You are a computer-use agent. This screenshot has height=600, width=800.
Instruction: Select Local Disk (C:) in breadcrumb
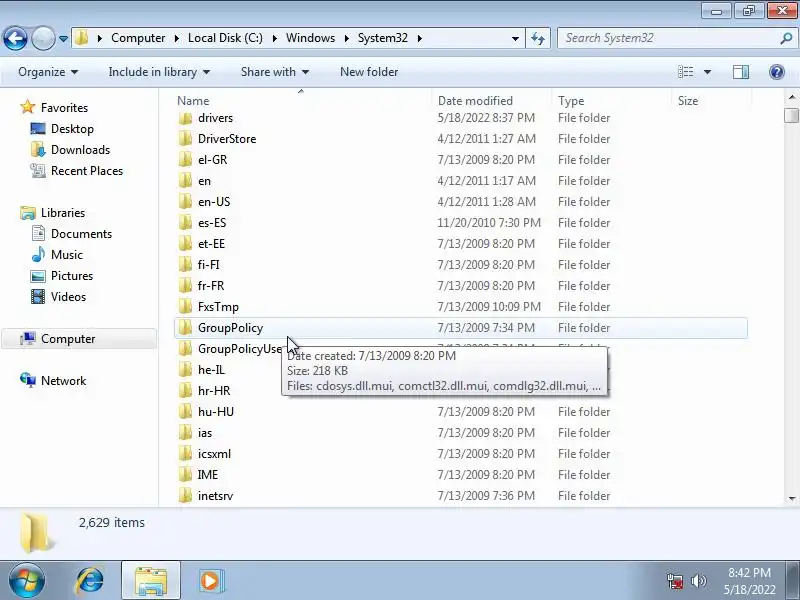[225, 38]
